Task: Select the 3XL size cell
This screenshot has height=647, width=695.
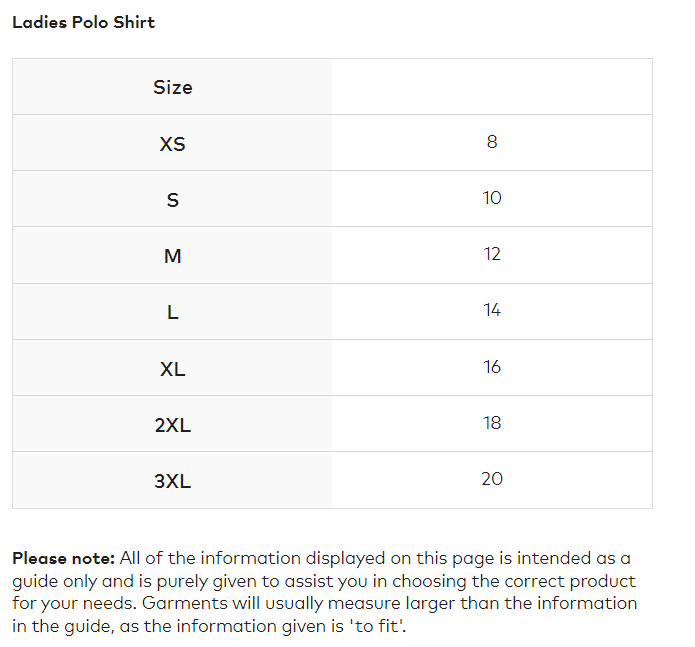Action: tap(172, 481)
